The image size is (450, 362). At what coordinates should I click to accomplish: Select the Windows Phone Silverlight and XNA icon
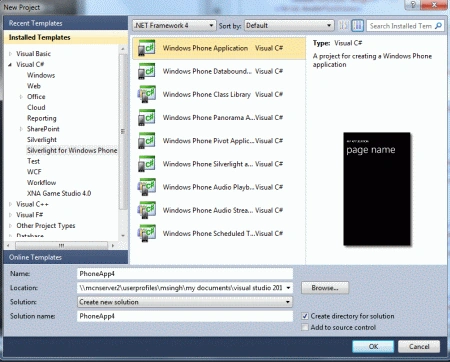point(147,164)
